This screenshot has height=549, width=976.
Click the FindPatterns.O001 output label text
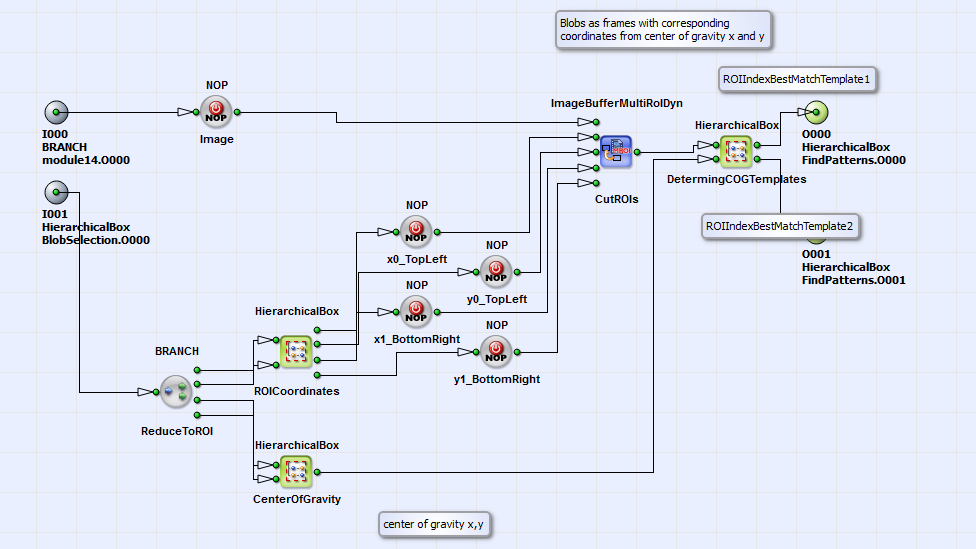click(x=853, y=280)
